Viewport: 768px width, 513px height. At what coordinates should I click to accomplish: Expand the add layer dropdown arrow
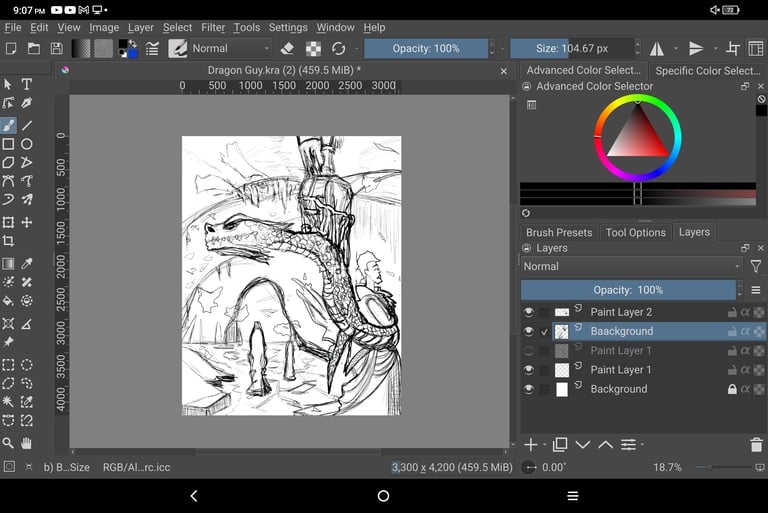coord(544,445)
